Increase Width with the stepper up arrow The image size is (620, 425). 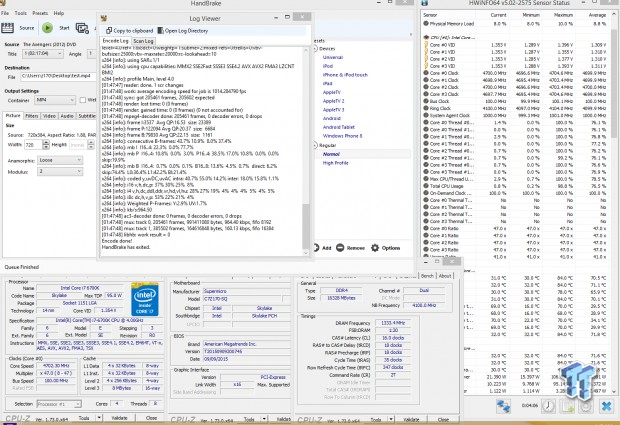tap(46, 142)
